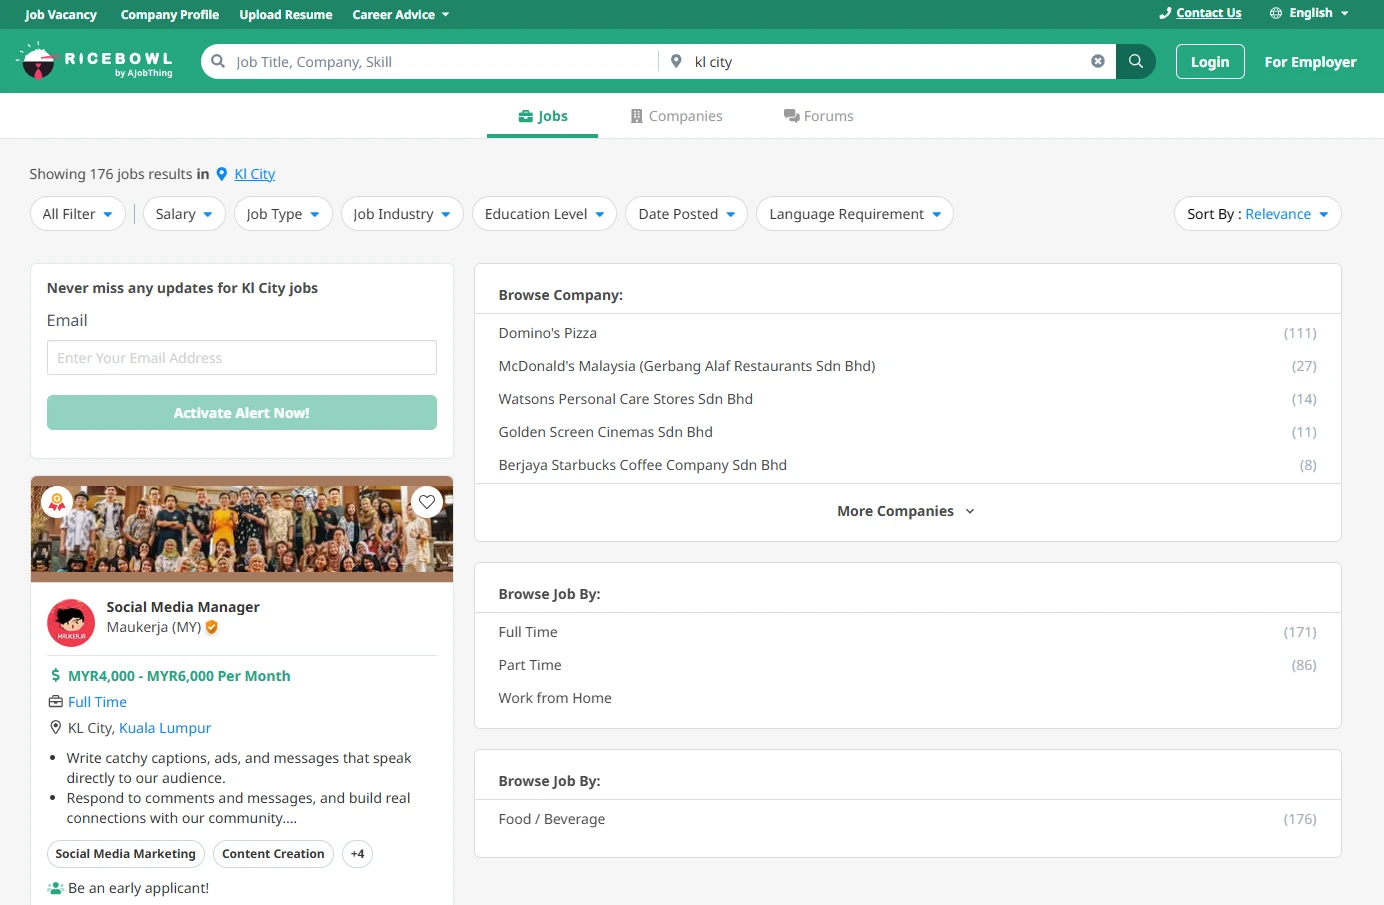The width and height of the screenshot is (1384, 905).
Task: Open the Ricebowl logo homepage
Action: click(x=96, y=61)
